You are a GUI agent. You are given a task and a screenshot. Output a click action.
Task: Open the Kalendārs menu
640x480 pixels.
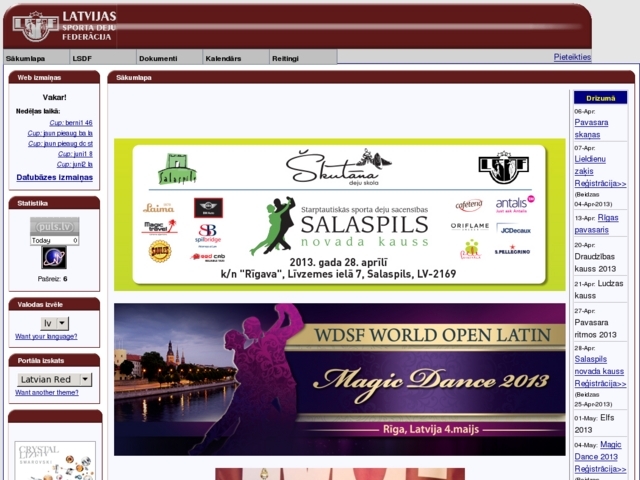(236, 58)
